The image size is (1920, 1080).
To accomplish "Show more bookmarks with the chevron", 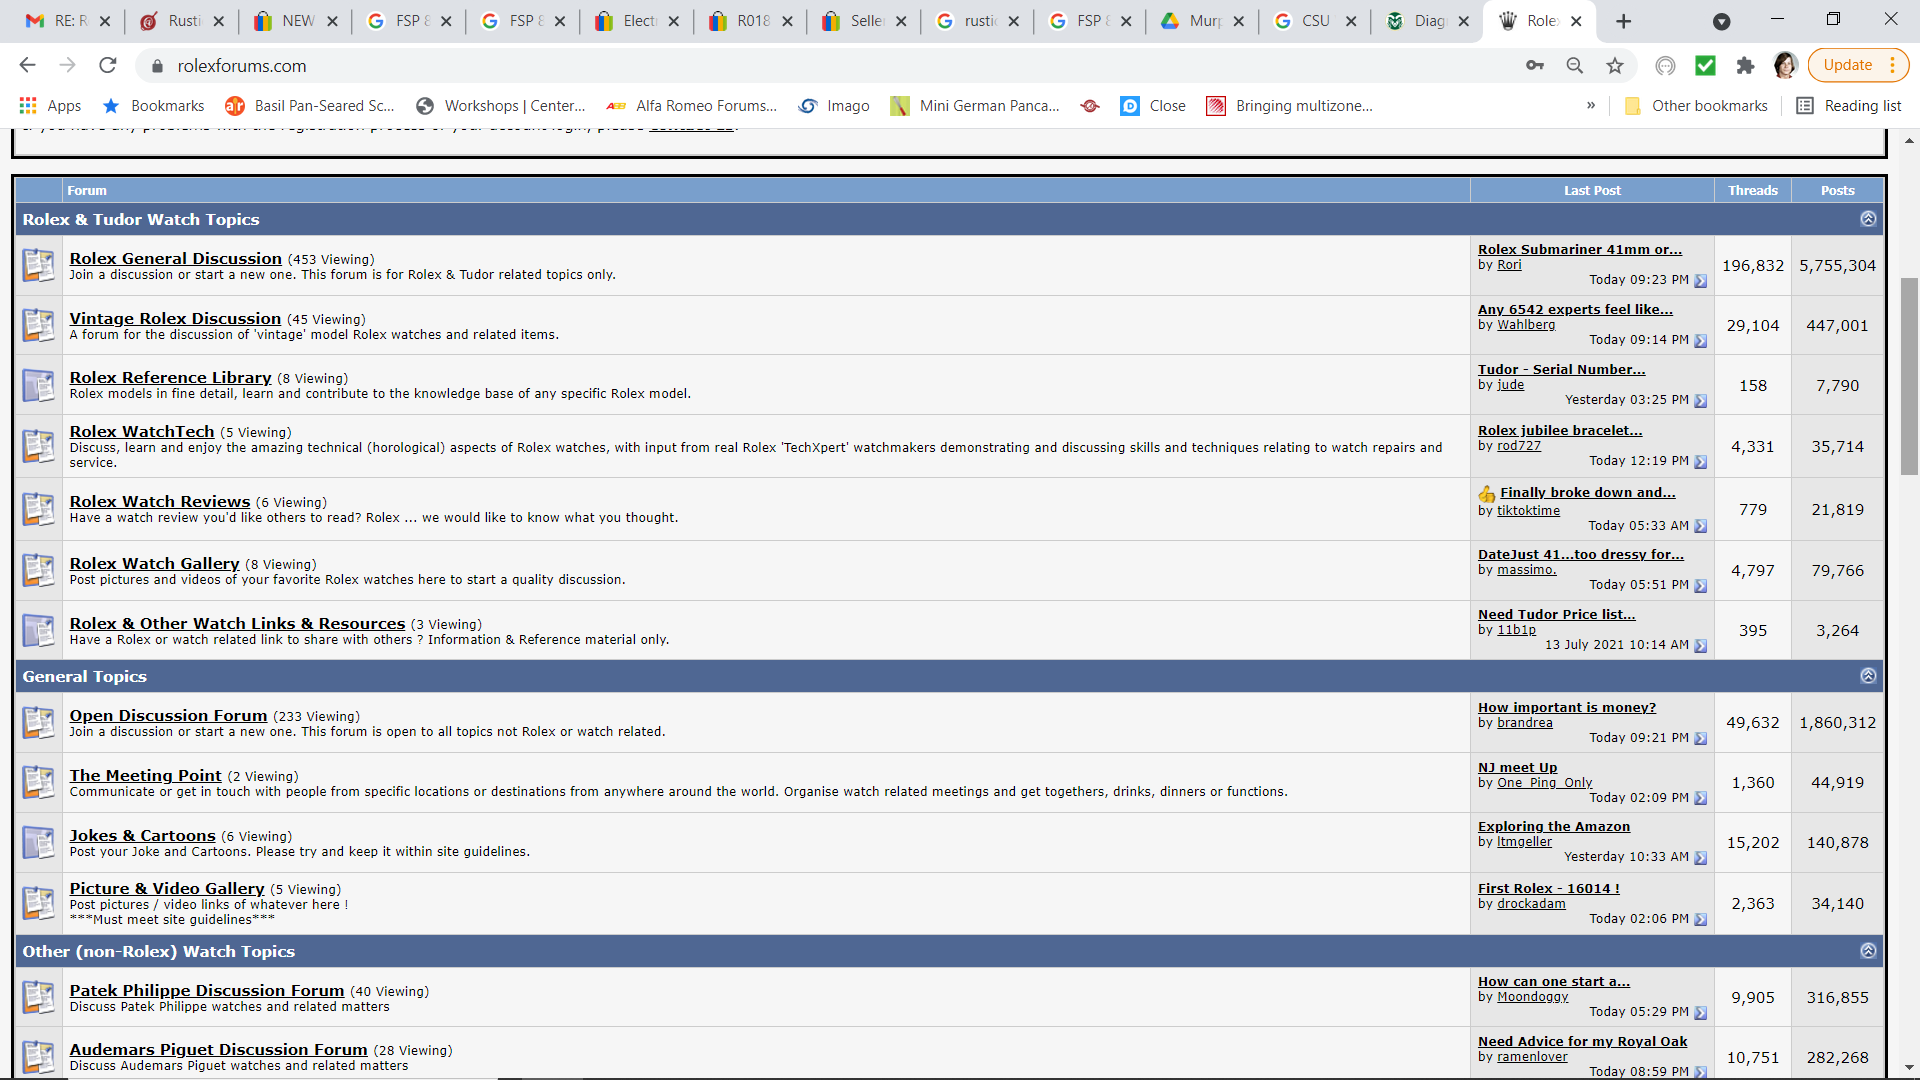I will click(1591, 106).
